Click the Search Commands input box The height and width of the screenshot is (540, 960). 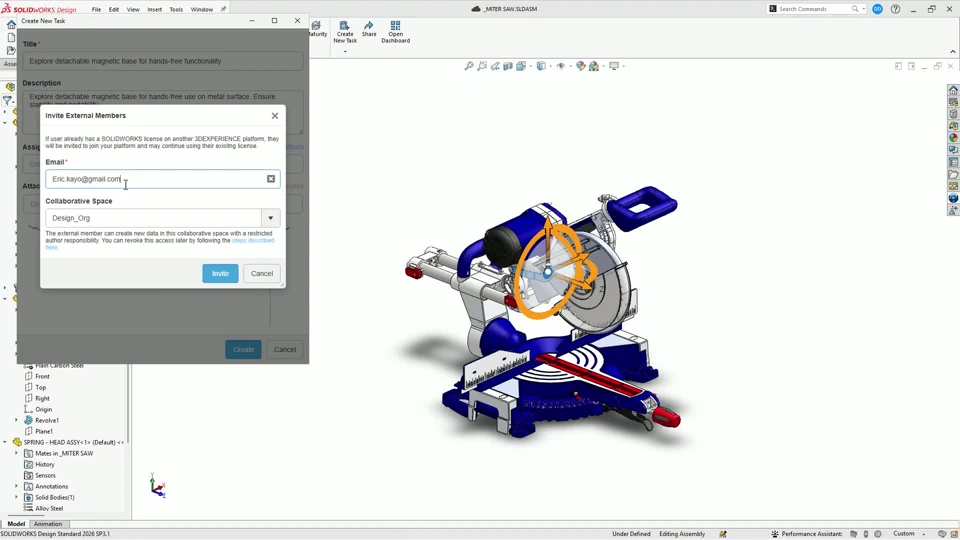[x=817, y=9]
